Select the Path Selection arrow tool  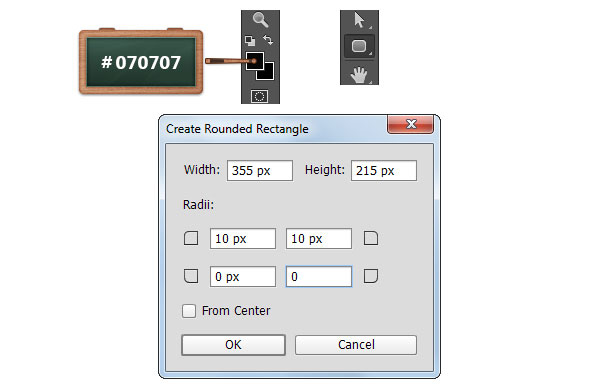(359, 21)
